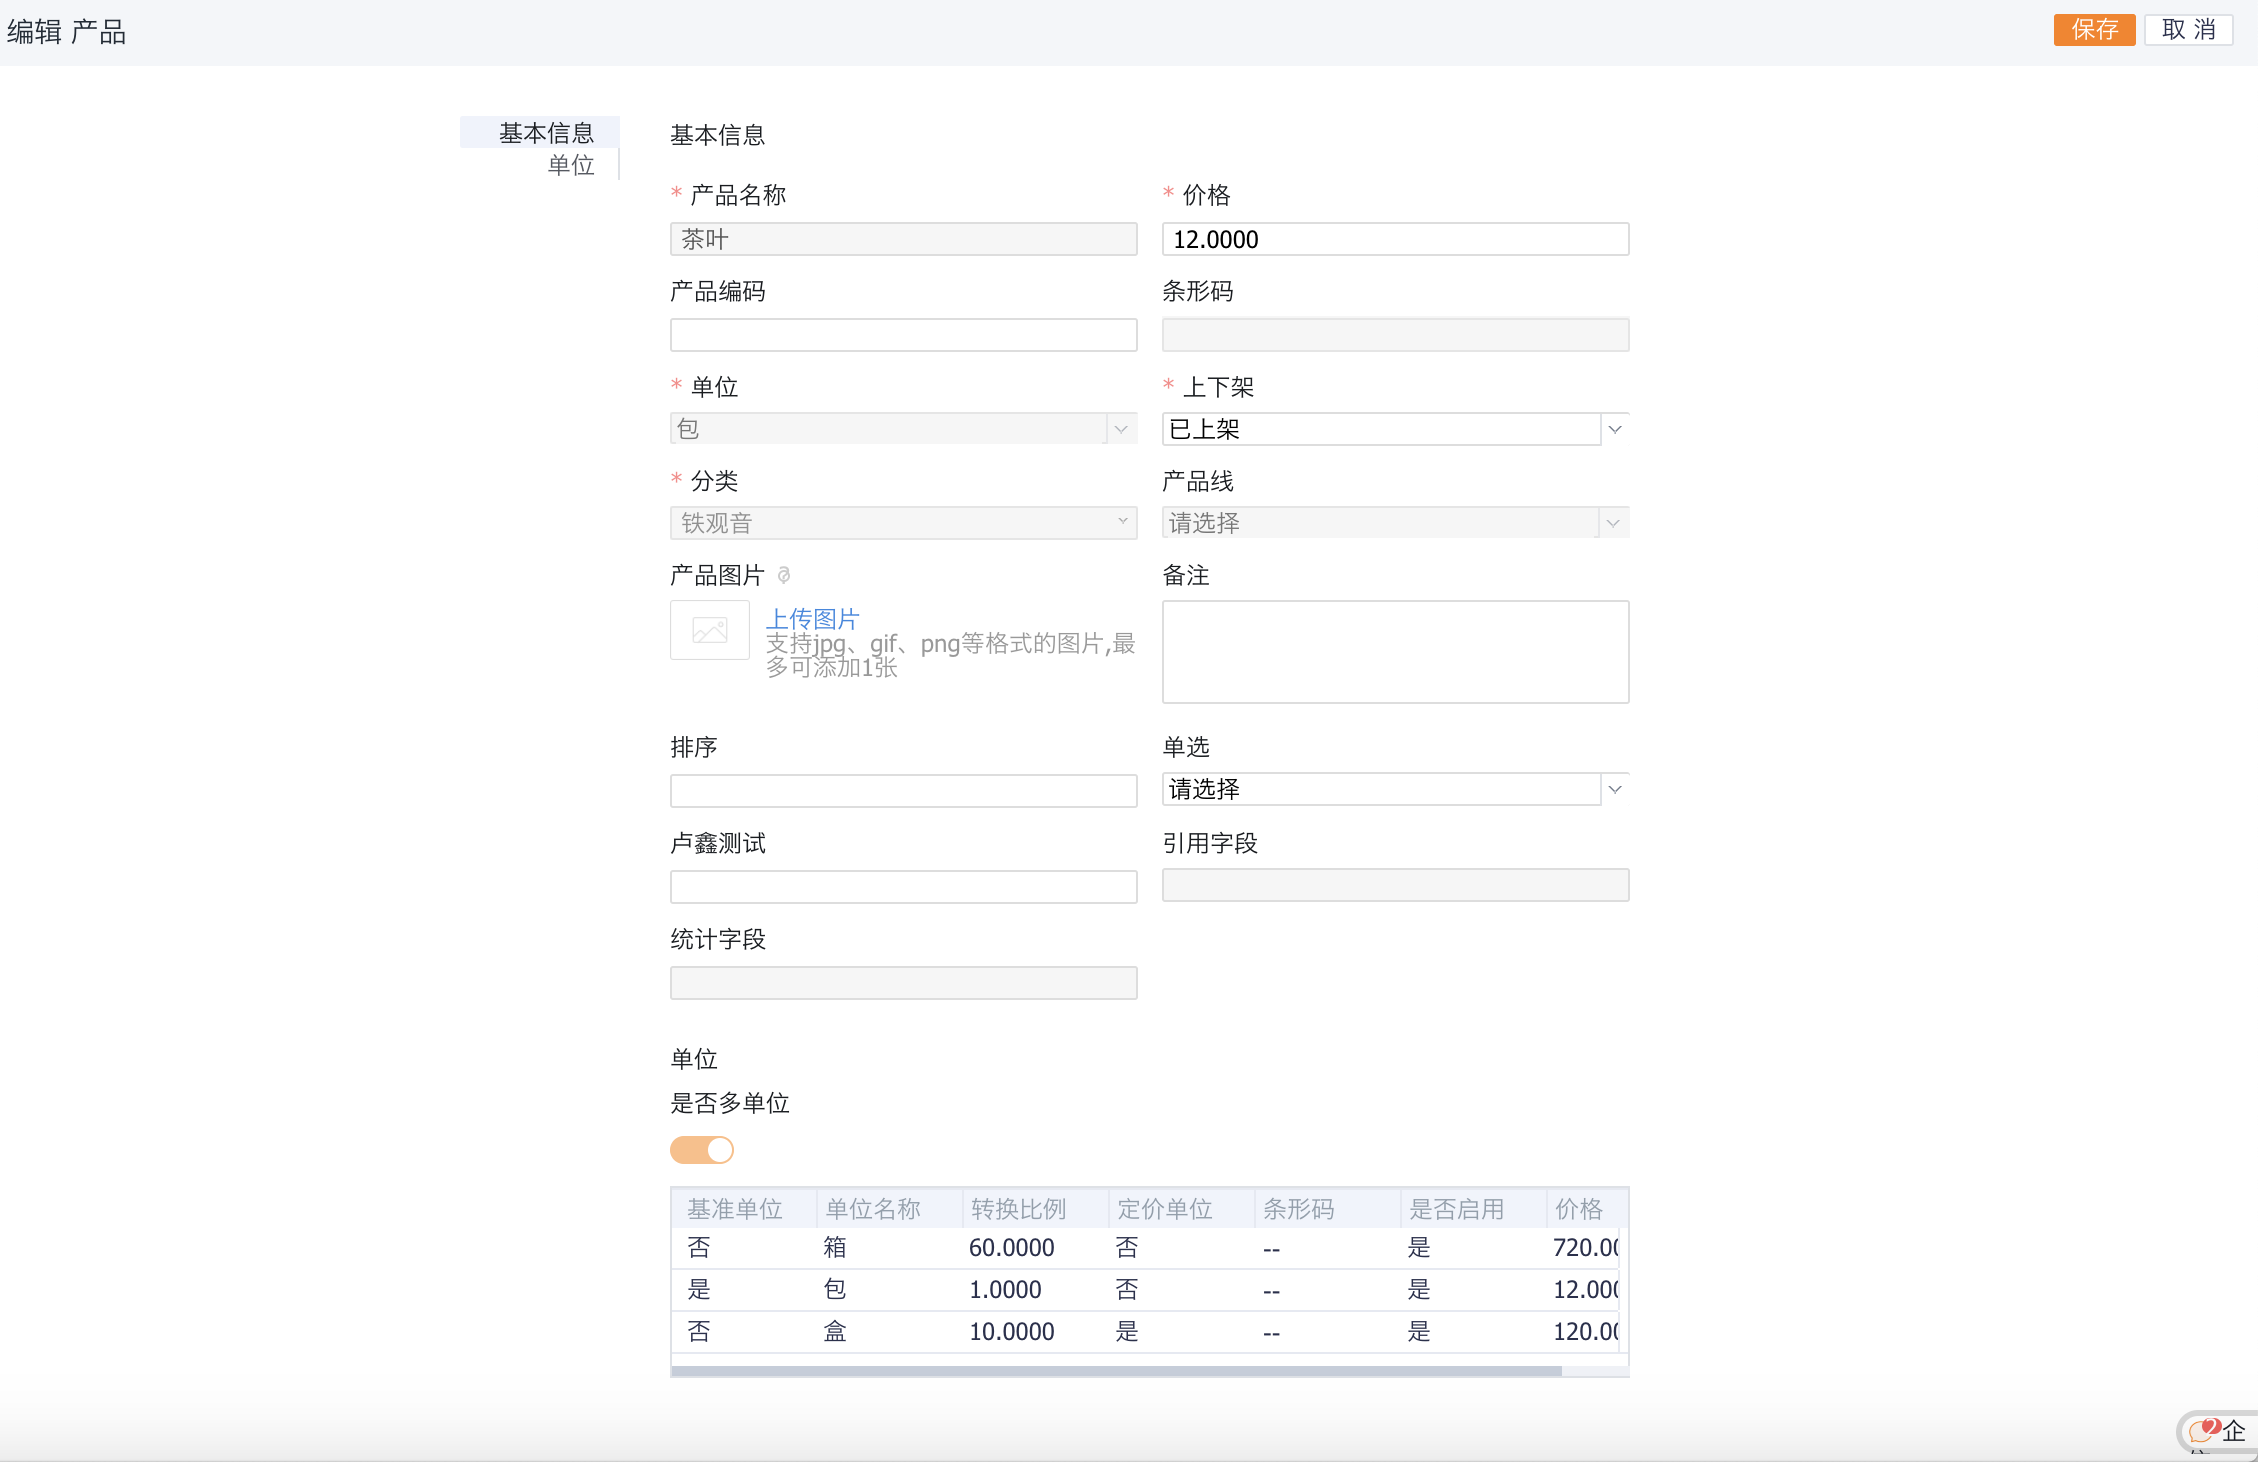
Task: Click the 箱 unit name cell
Action: (834, 1248)
